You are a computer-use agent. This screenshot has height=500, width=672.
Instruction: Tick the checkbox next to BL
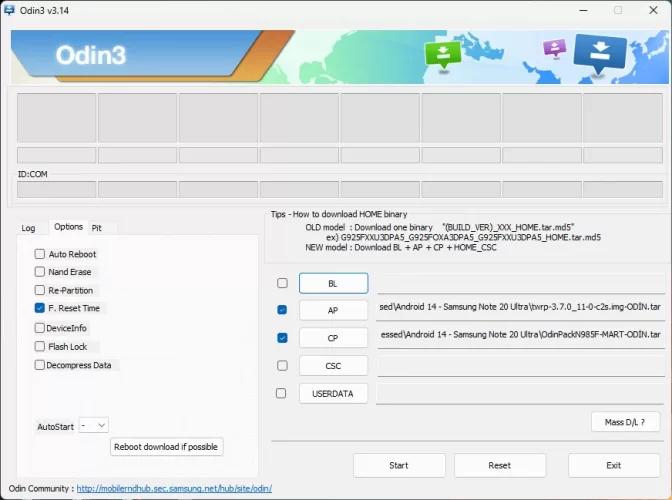click(282, 284)
